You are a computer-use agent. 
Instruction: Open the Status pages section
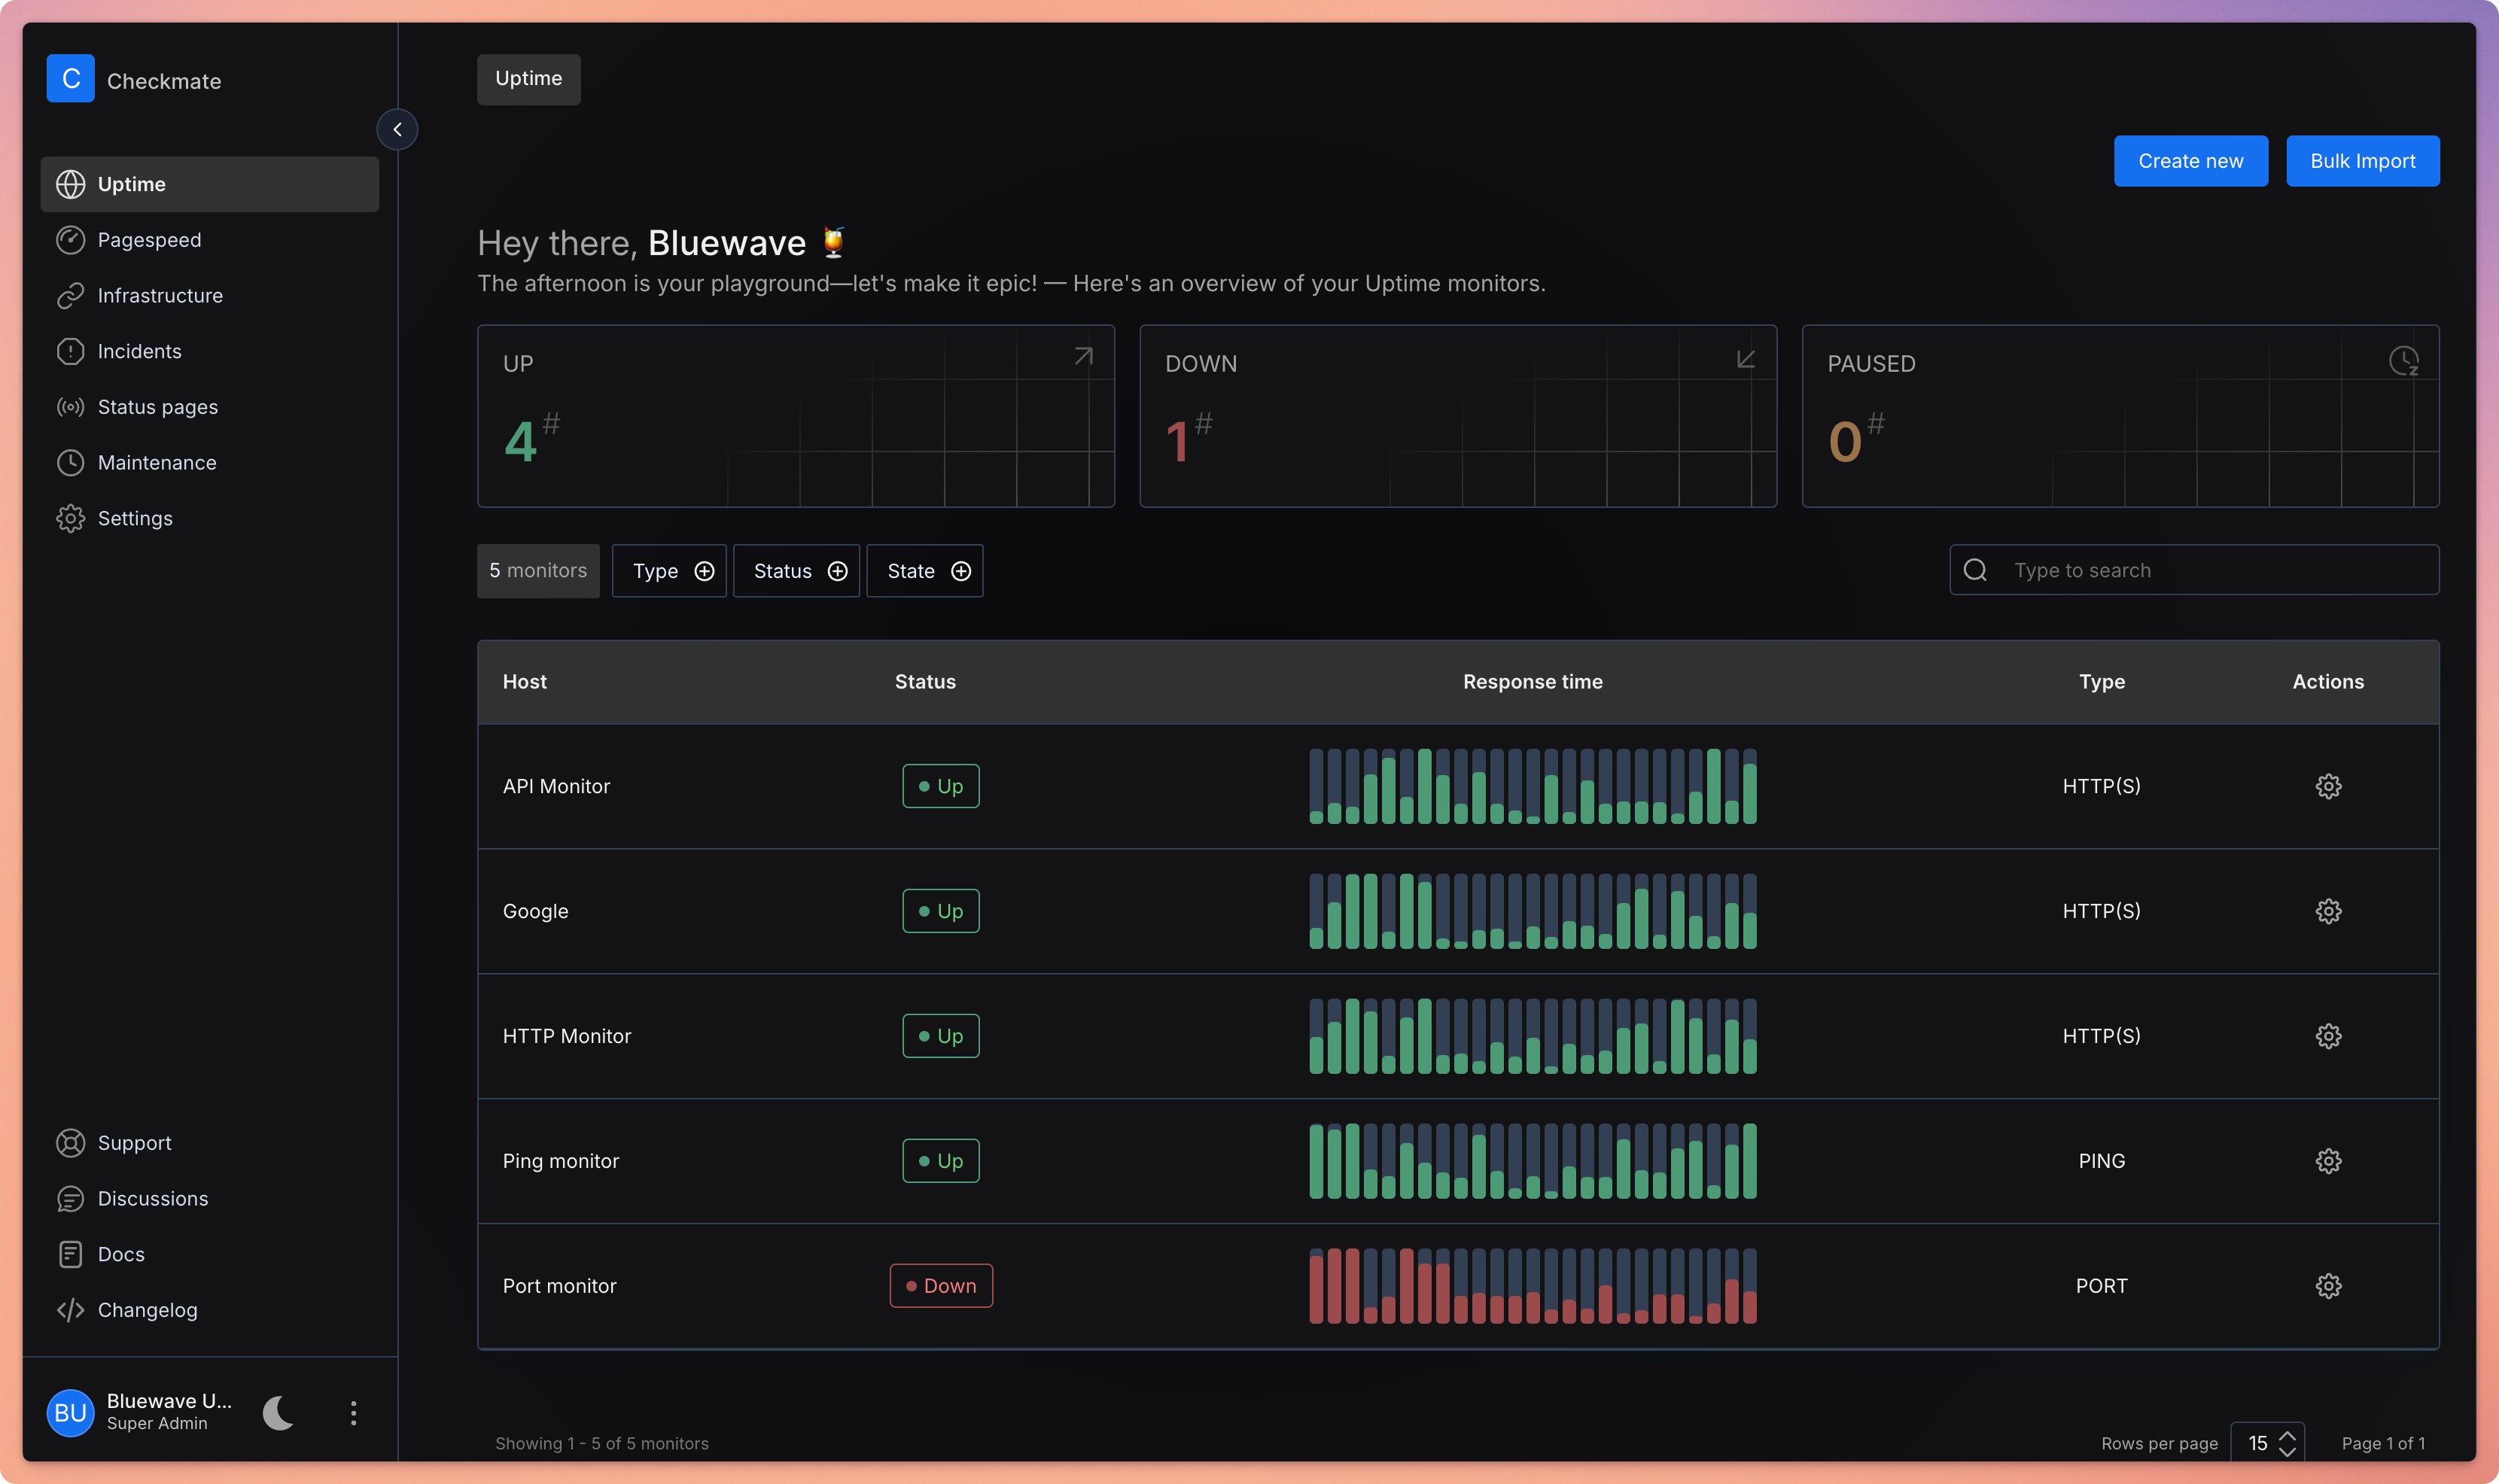coord(157,407)
